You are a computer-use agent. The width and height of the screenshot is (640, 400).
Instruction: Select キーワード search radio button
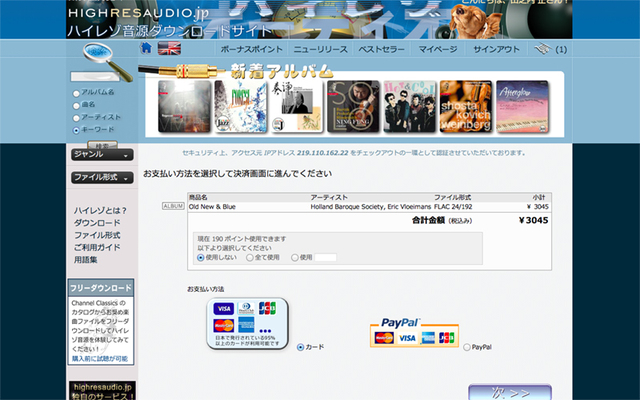coord(76,131)
